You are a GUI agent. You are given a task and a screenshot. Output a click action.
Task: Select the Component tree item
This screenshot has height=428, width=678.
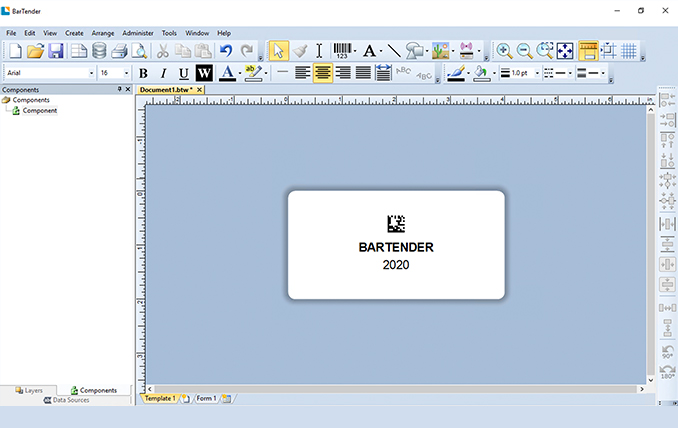point(40,111)
